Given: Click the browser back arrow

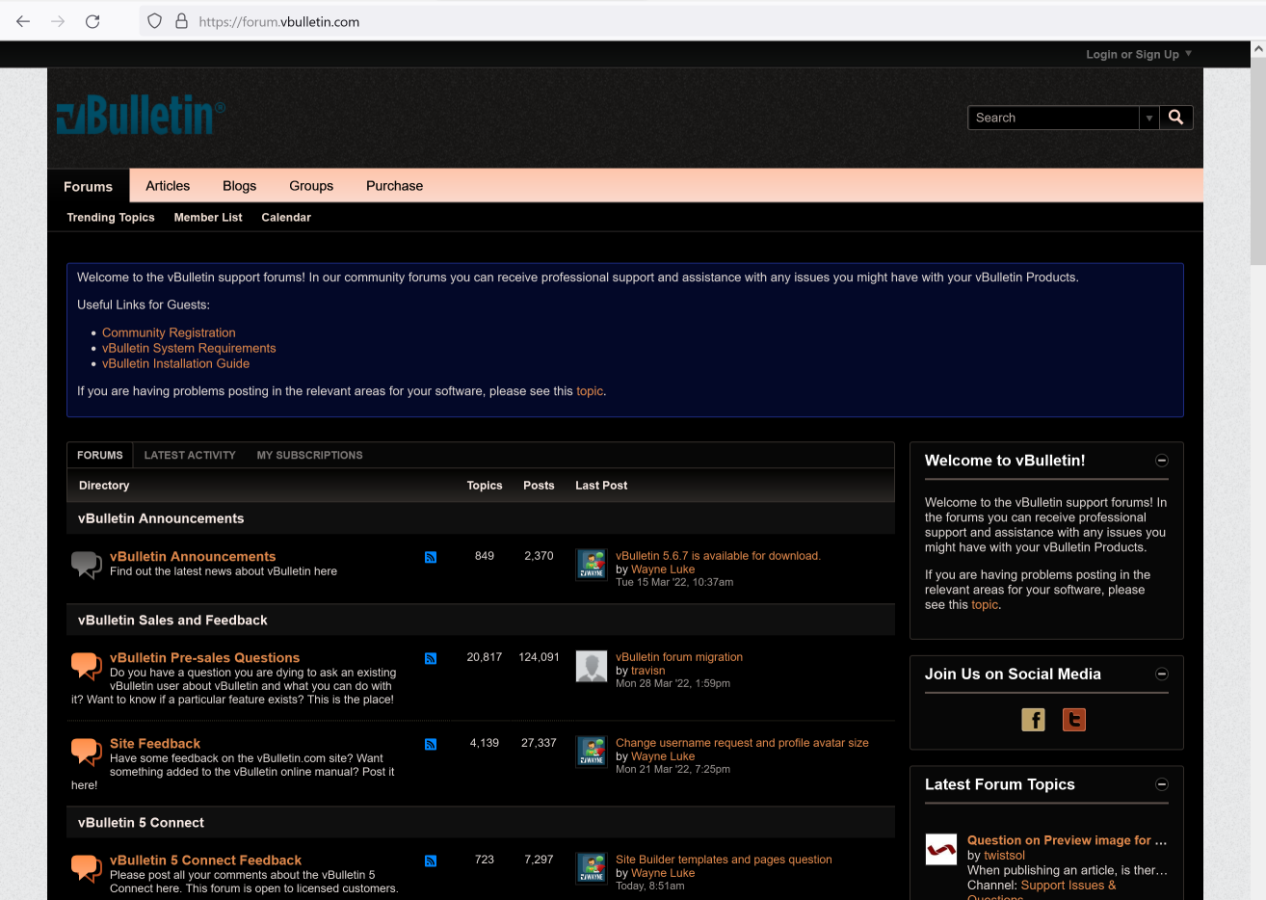Looking at the screenshot, I should point(23,21).
